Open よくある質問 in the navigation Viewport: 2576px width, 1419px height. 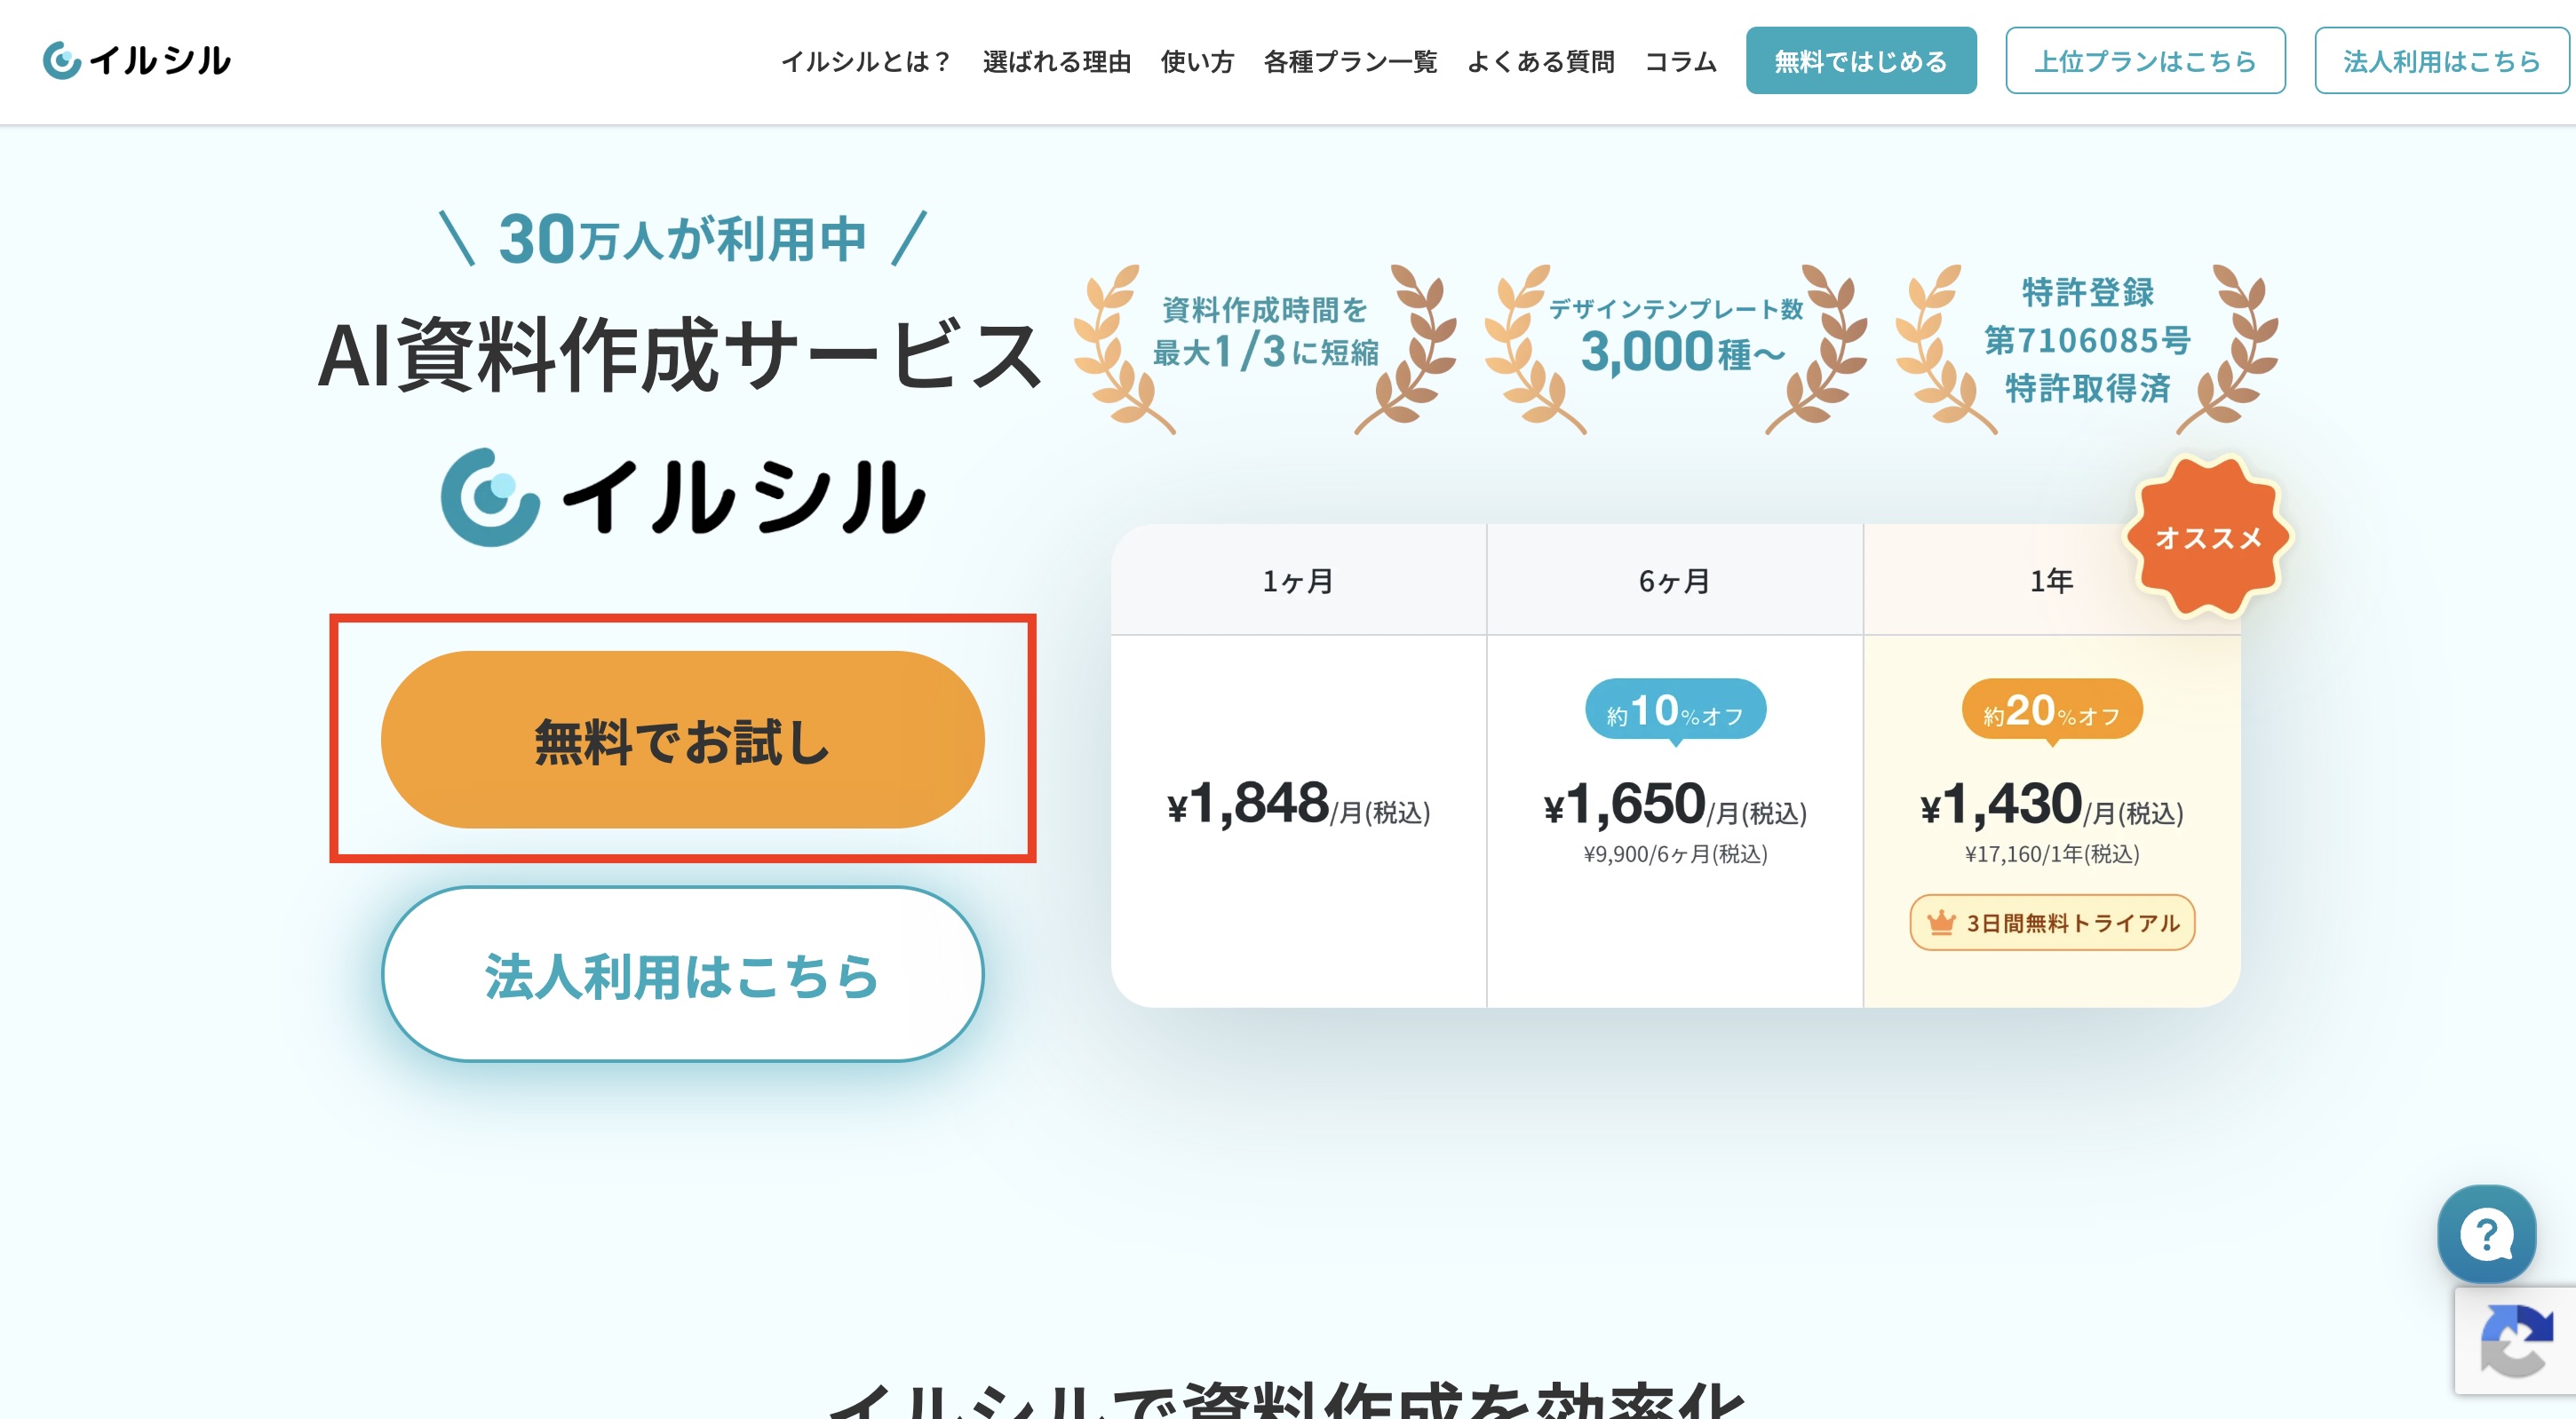(x=1540, y=61)
